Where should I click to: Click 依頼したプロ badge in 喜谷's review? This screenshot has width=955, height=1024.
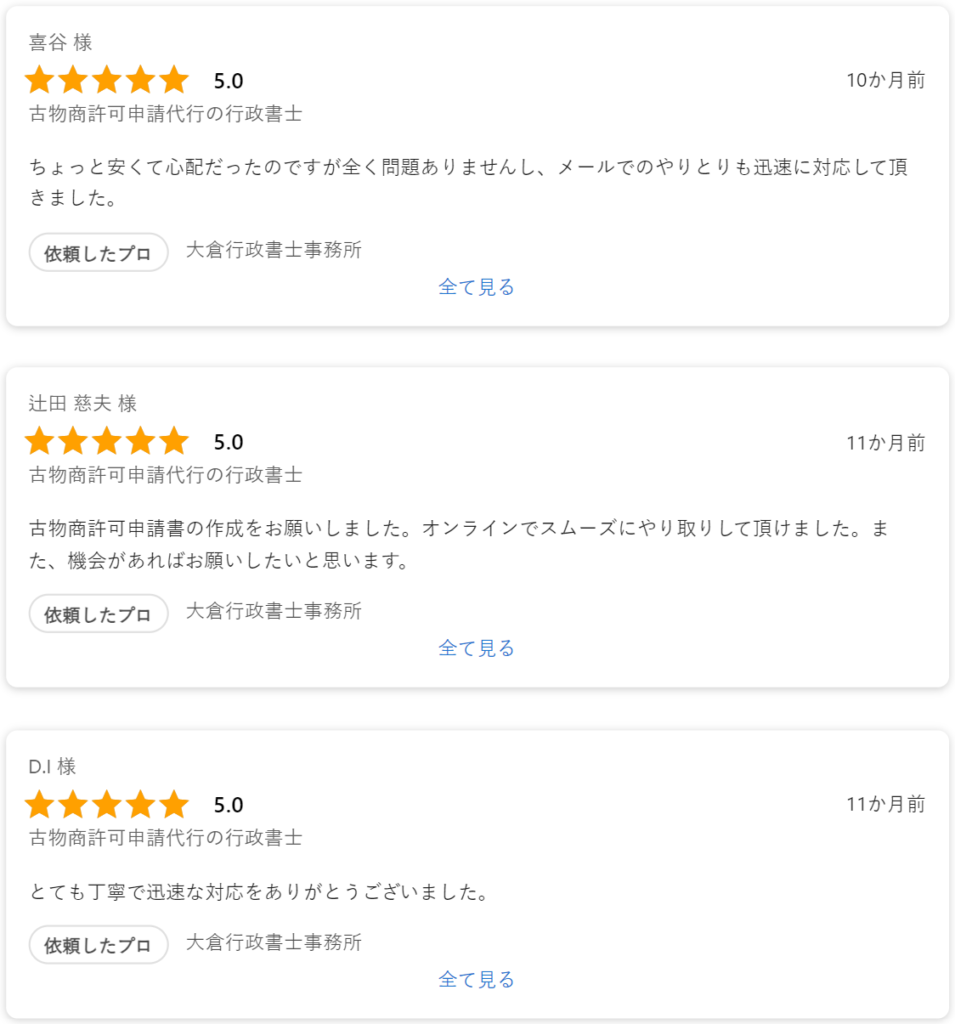(x=98, y=253)
